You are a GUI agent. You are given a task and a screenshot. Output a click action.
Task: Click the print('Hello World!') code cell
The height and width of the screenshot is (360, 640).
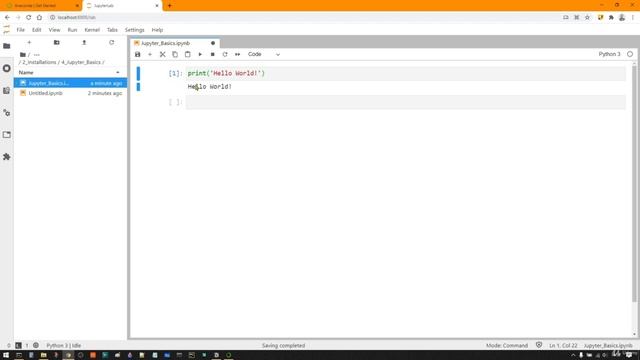point(405,73)
